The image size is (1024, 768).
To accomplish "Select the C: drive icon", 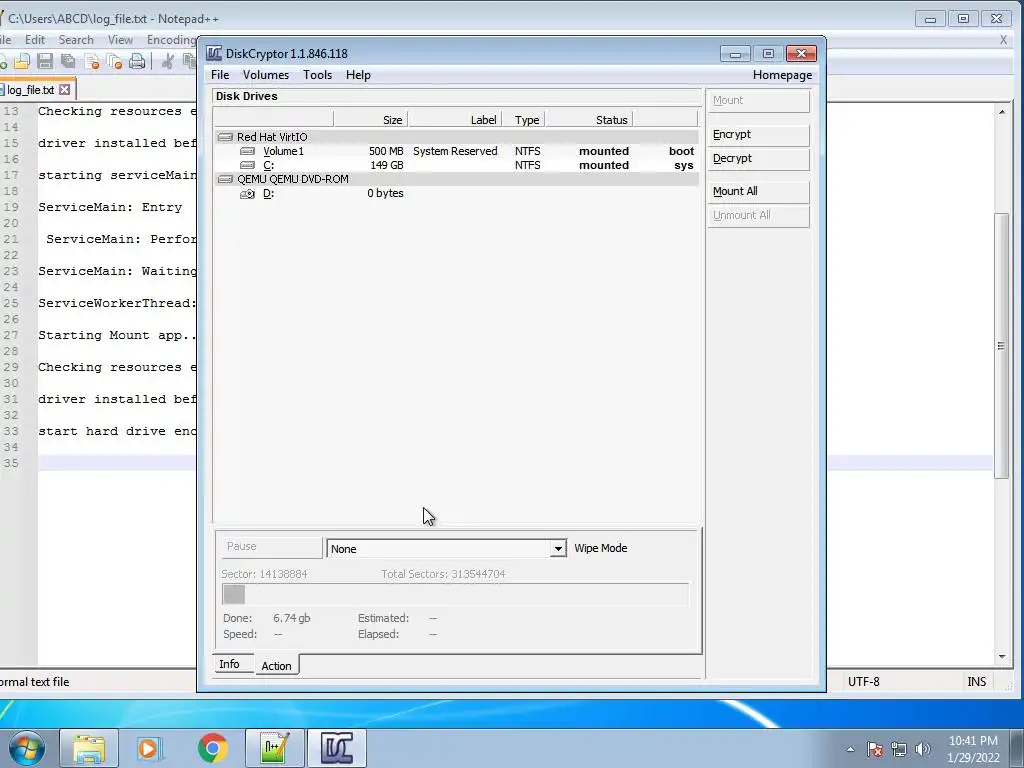I will (248, 165).
